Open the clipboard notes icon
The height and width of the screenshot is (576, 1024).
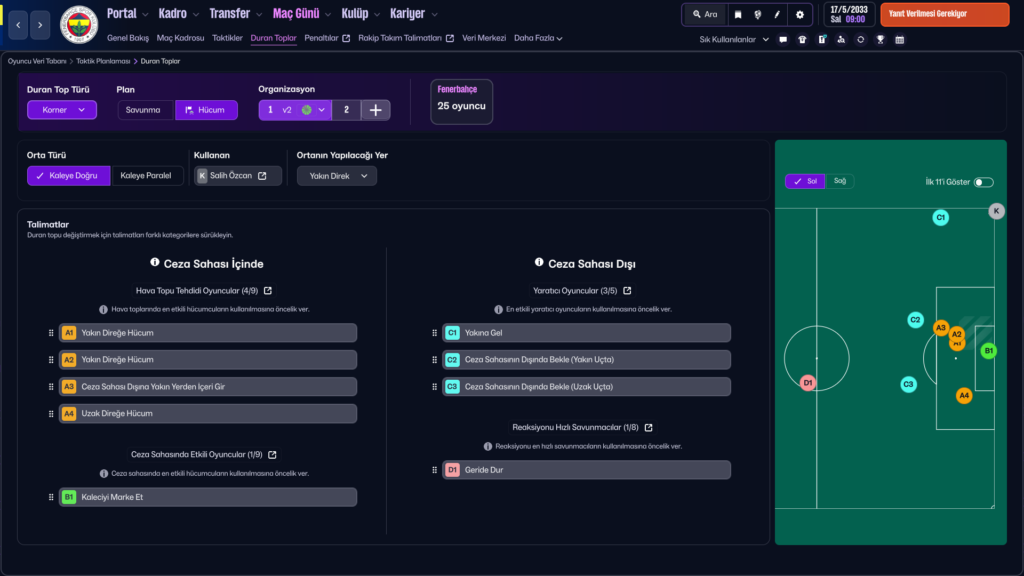coord(822,39)
